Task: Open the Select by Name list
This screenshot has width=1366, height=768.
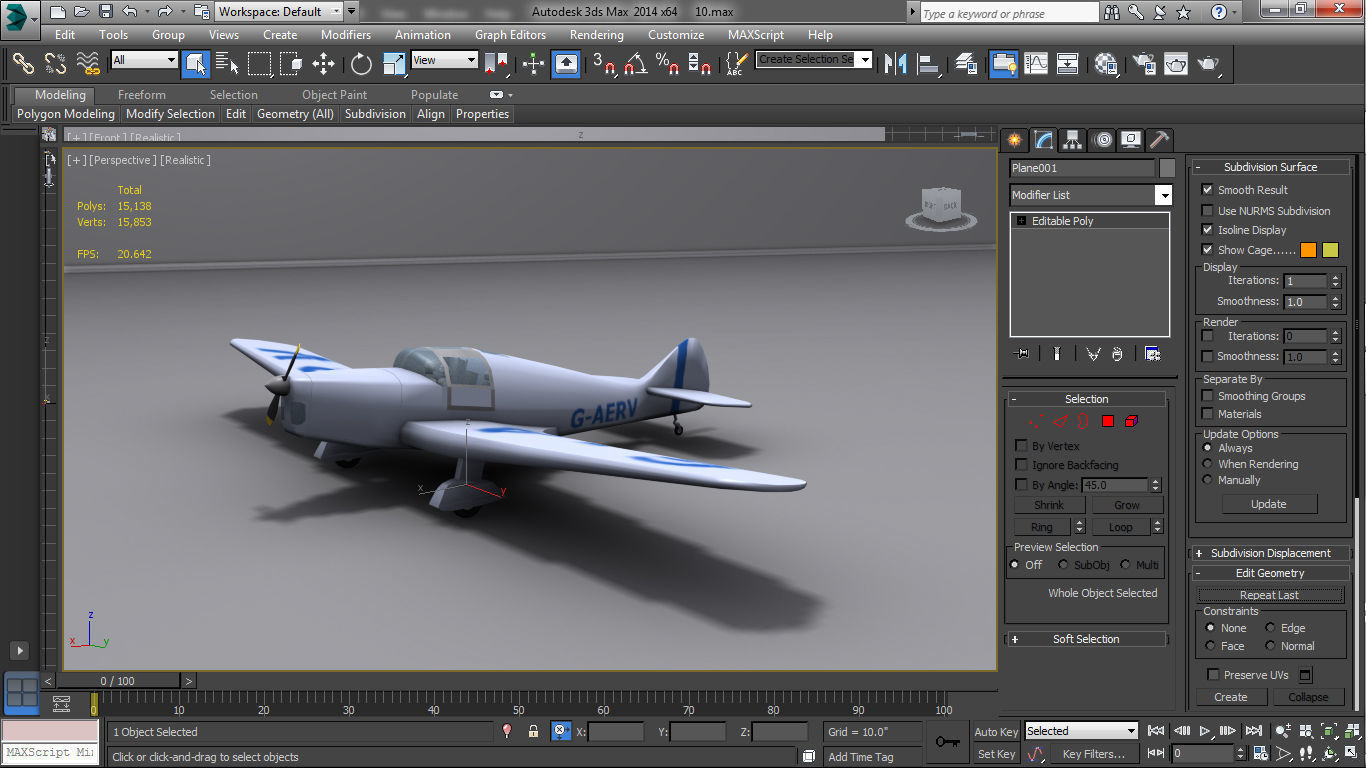Action: (x=227, y=64)
